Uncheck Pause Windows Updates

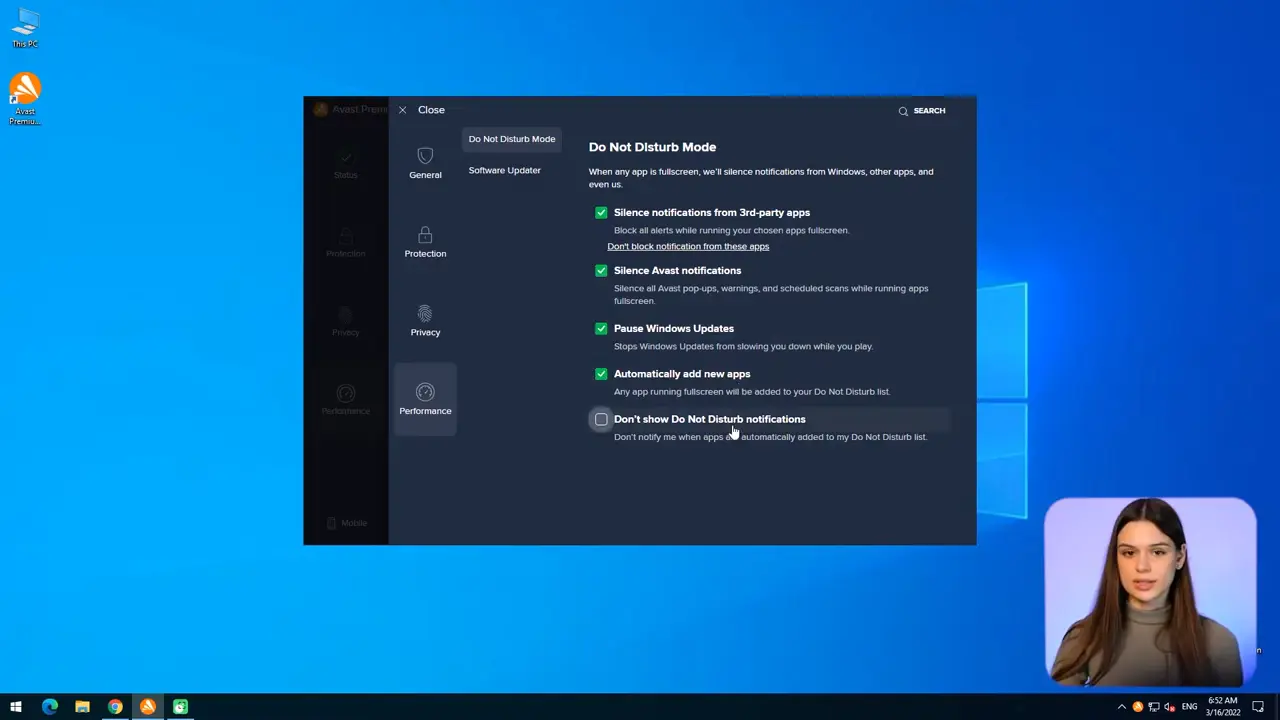tap(601, 329)
